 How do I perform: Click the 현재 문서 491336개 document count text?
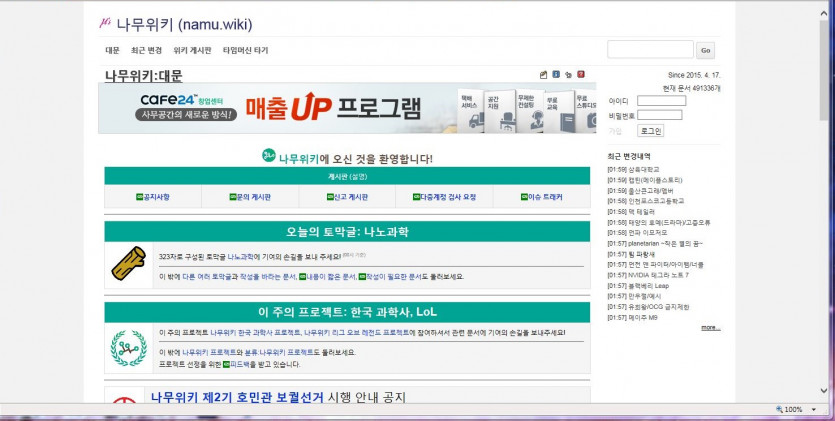pos(691,88)
